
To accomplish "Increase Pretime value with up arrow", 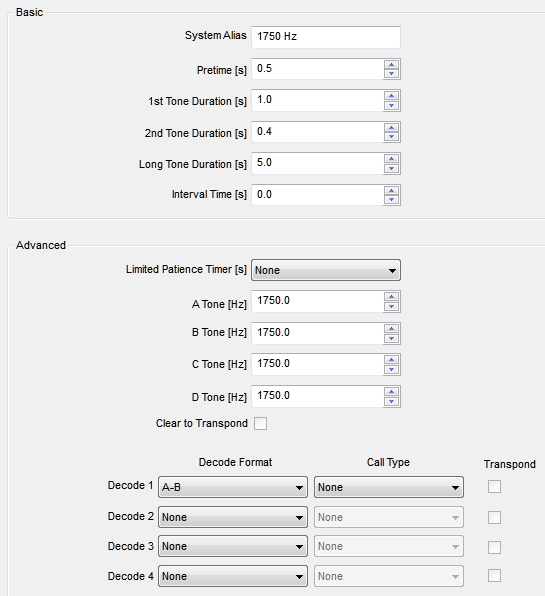I will [x=391, y=65].
